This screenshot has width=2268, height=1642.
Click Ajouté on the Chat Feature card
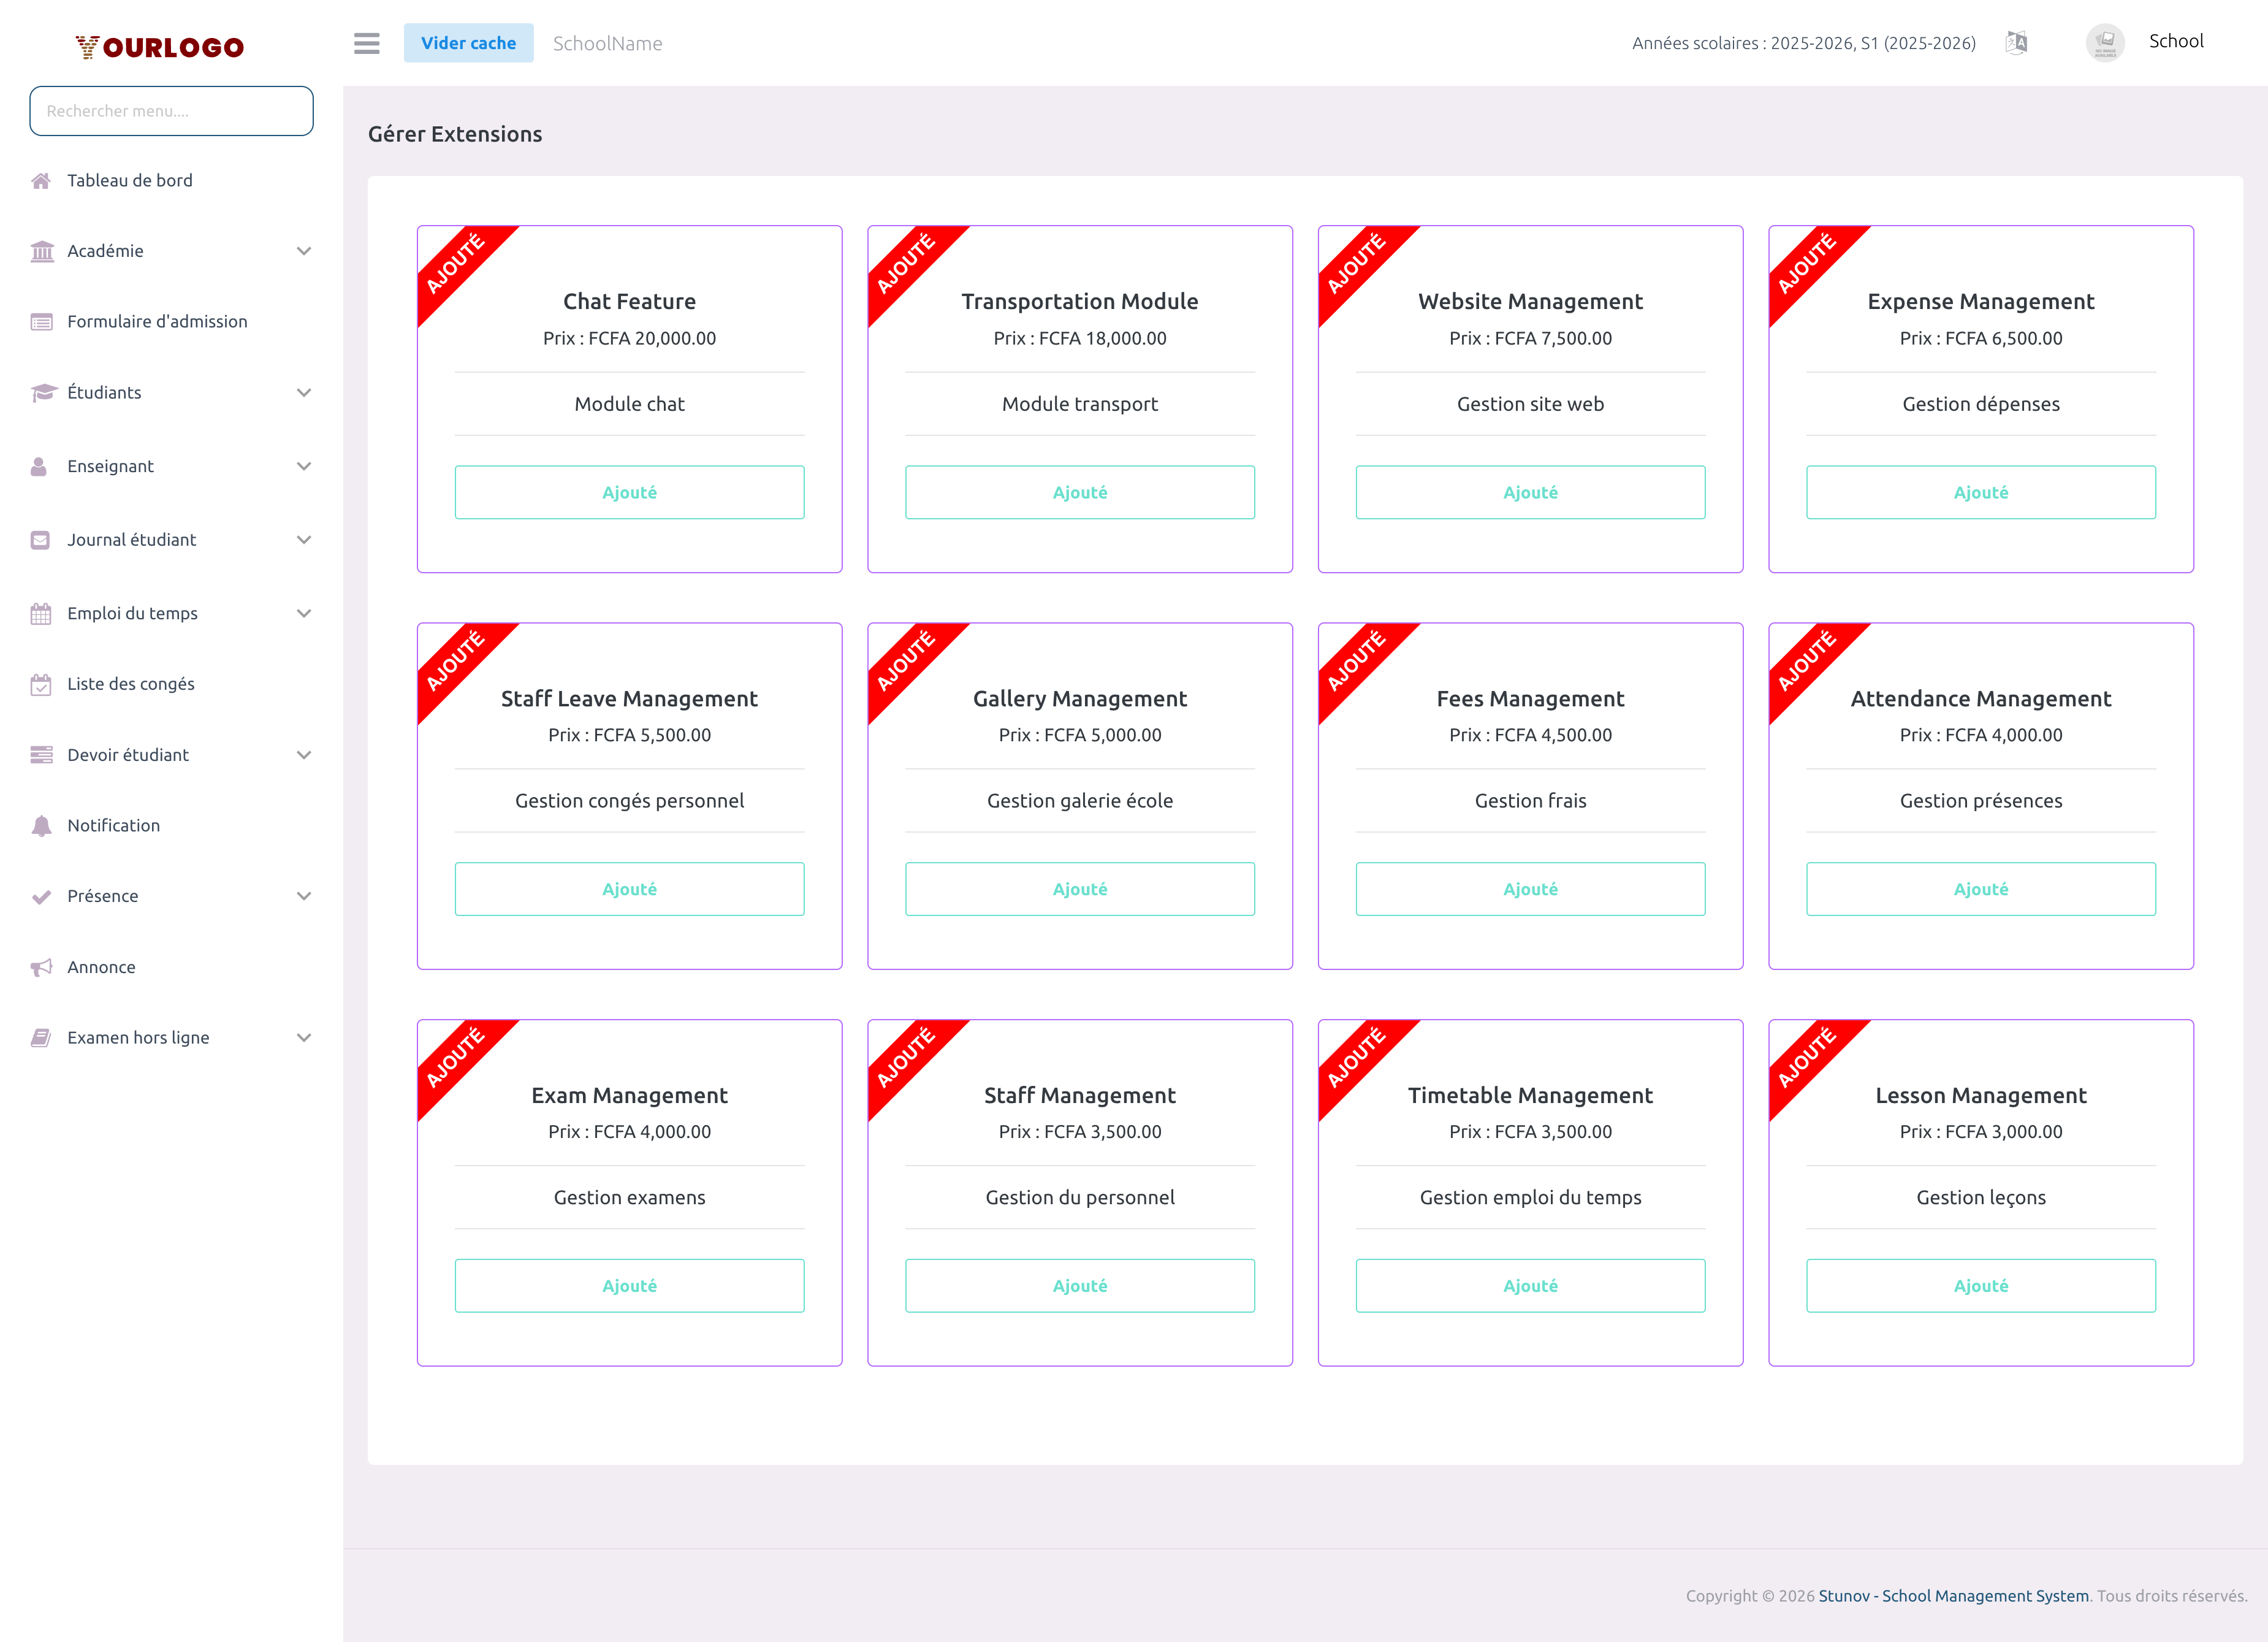[x=629, y=492]
